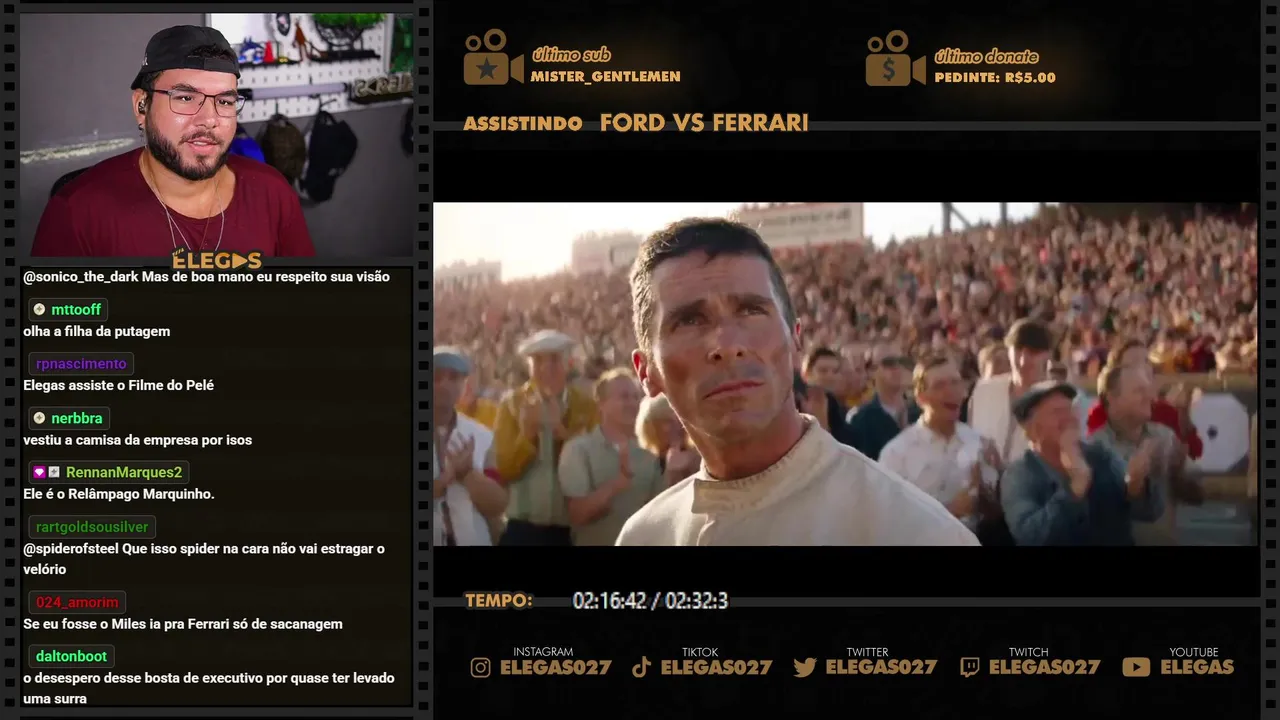
Task: Click the TikTok logo icon
Action: [642, 667]
